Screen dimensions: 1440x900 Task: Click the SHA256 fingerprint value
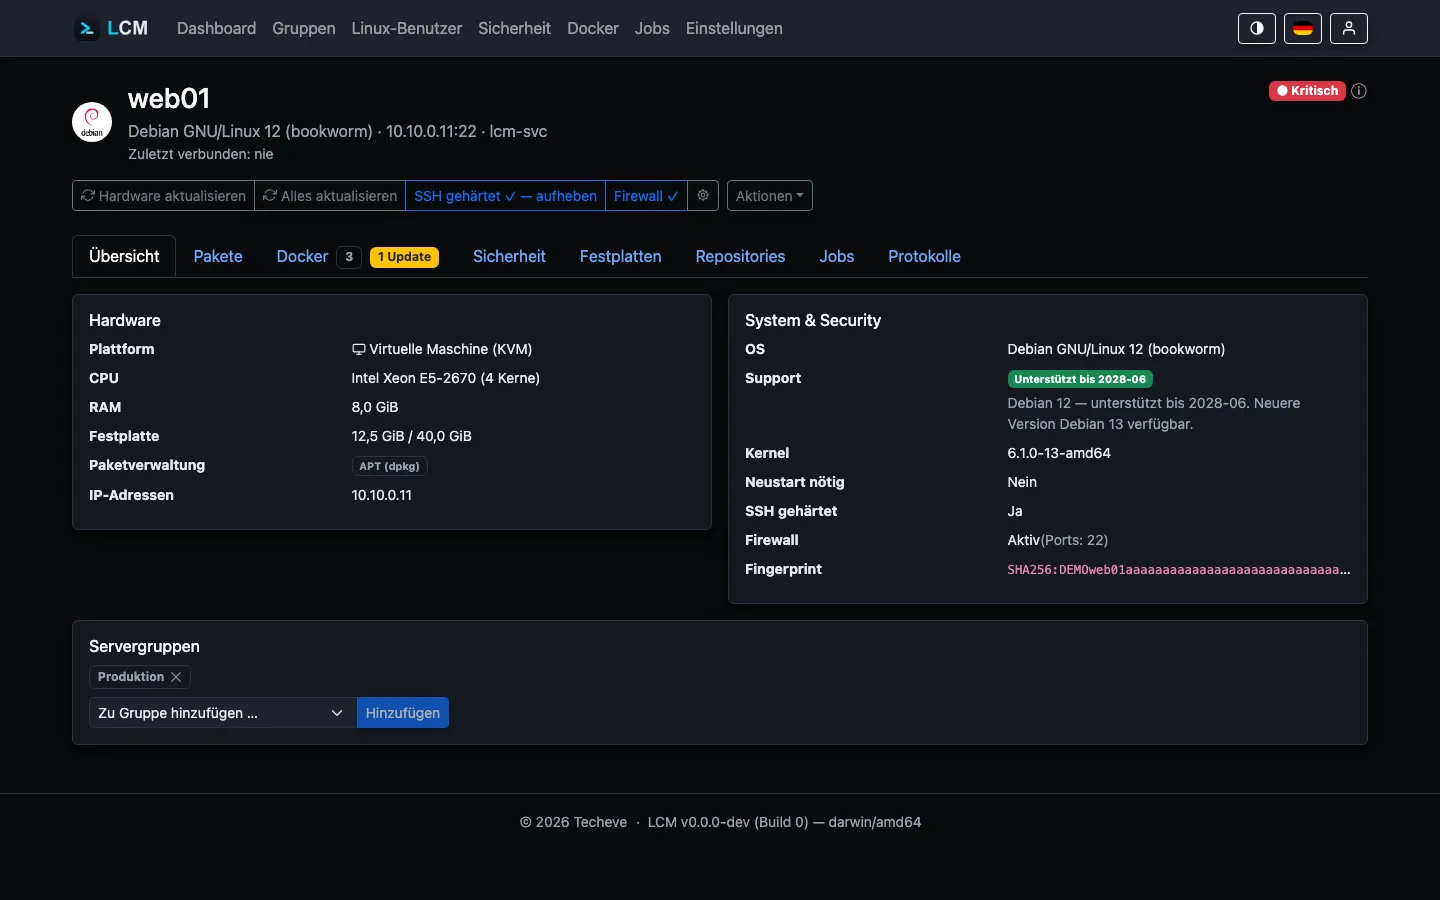coord(1178,570)
